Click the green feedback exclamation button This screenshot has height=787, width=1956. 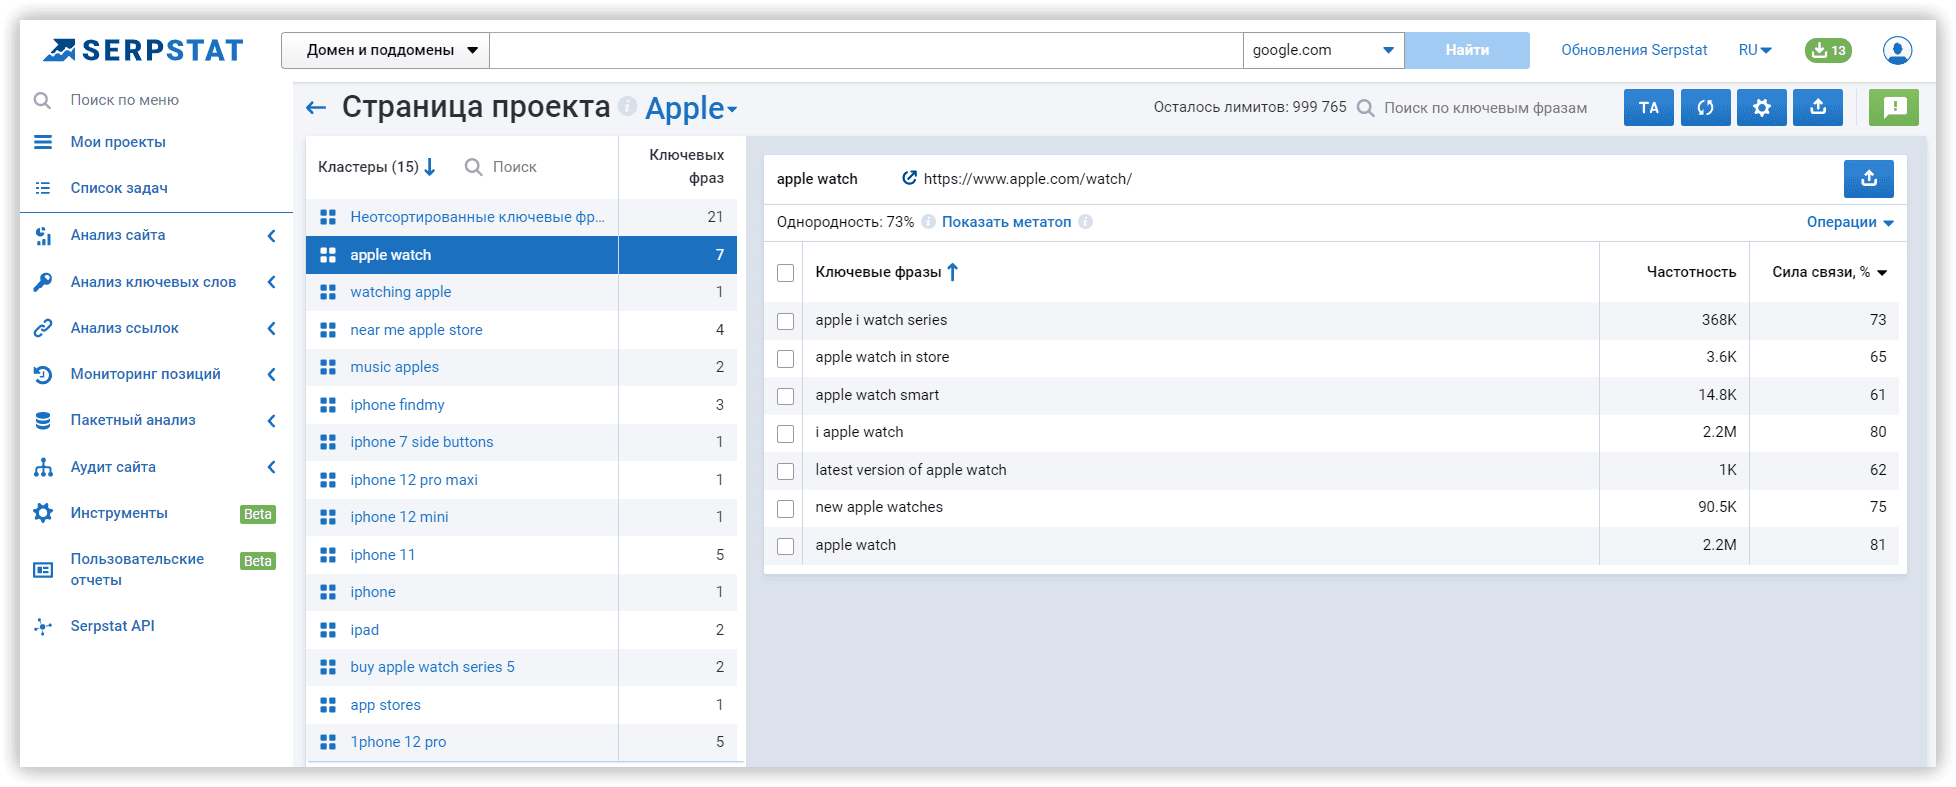click(1894, 108)
